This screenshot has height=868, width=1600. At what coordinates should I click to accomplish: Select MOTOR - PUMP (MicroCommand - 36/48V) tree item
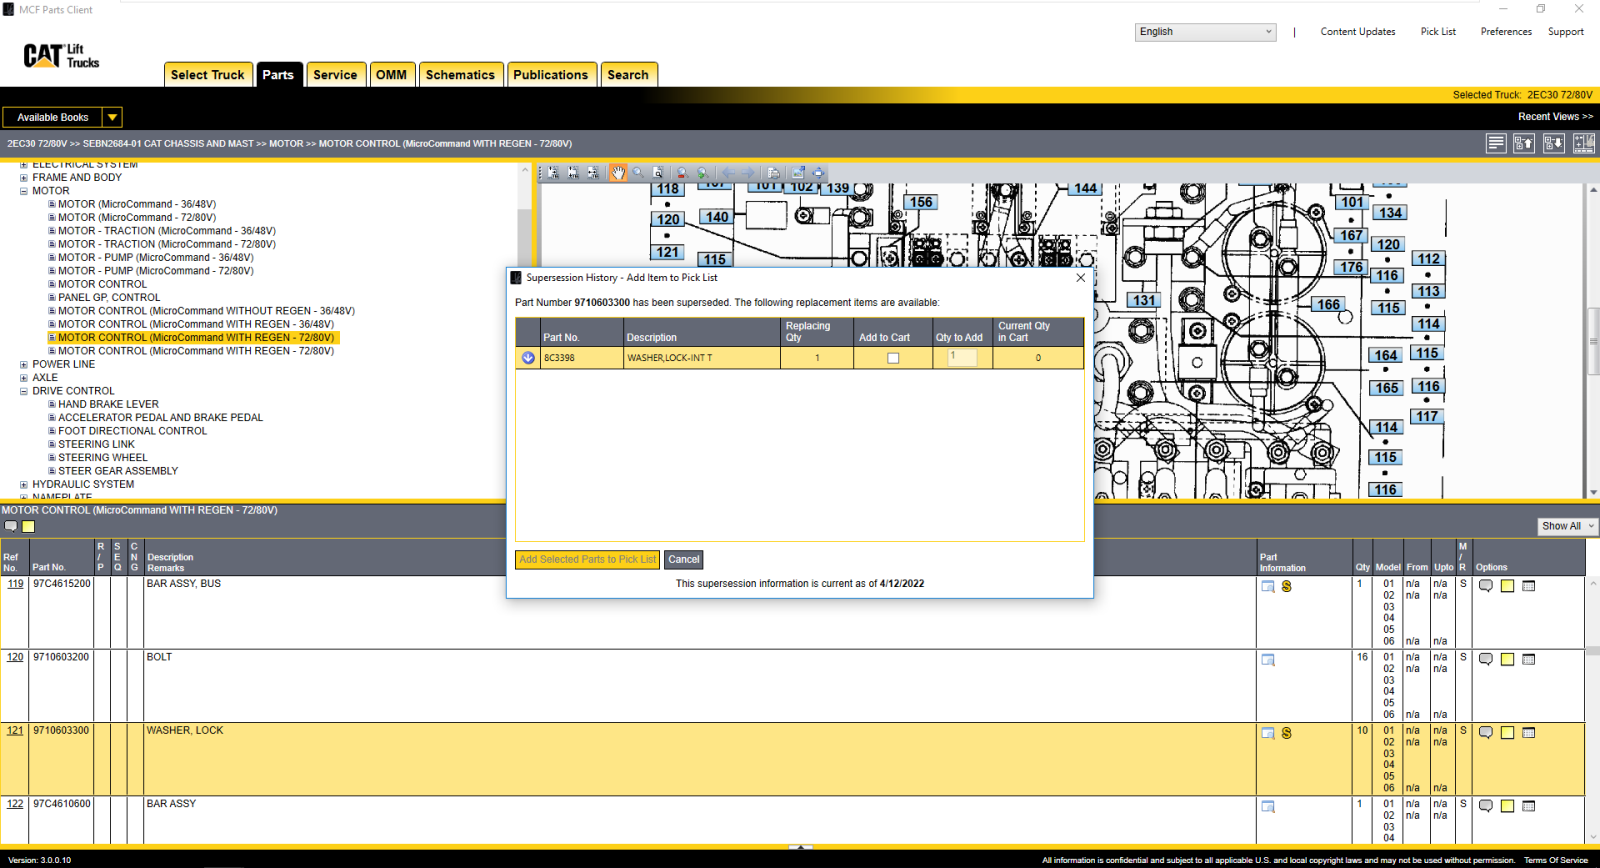pos(155,258)
